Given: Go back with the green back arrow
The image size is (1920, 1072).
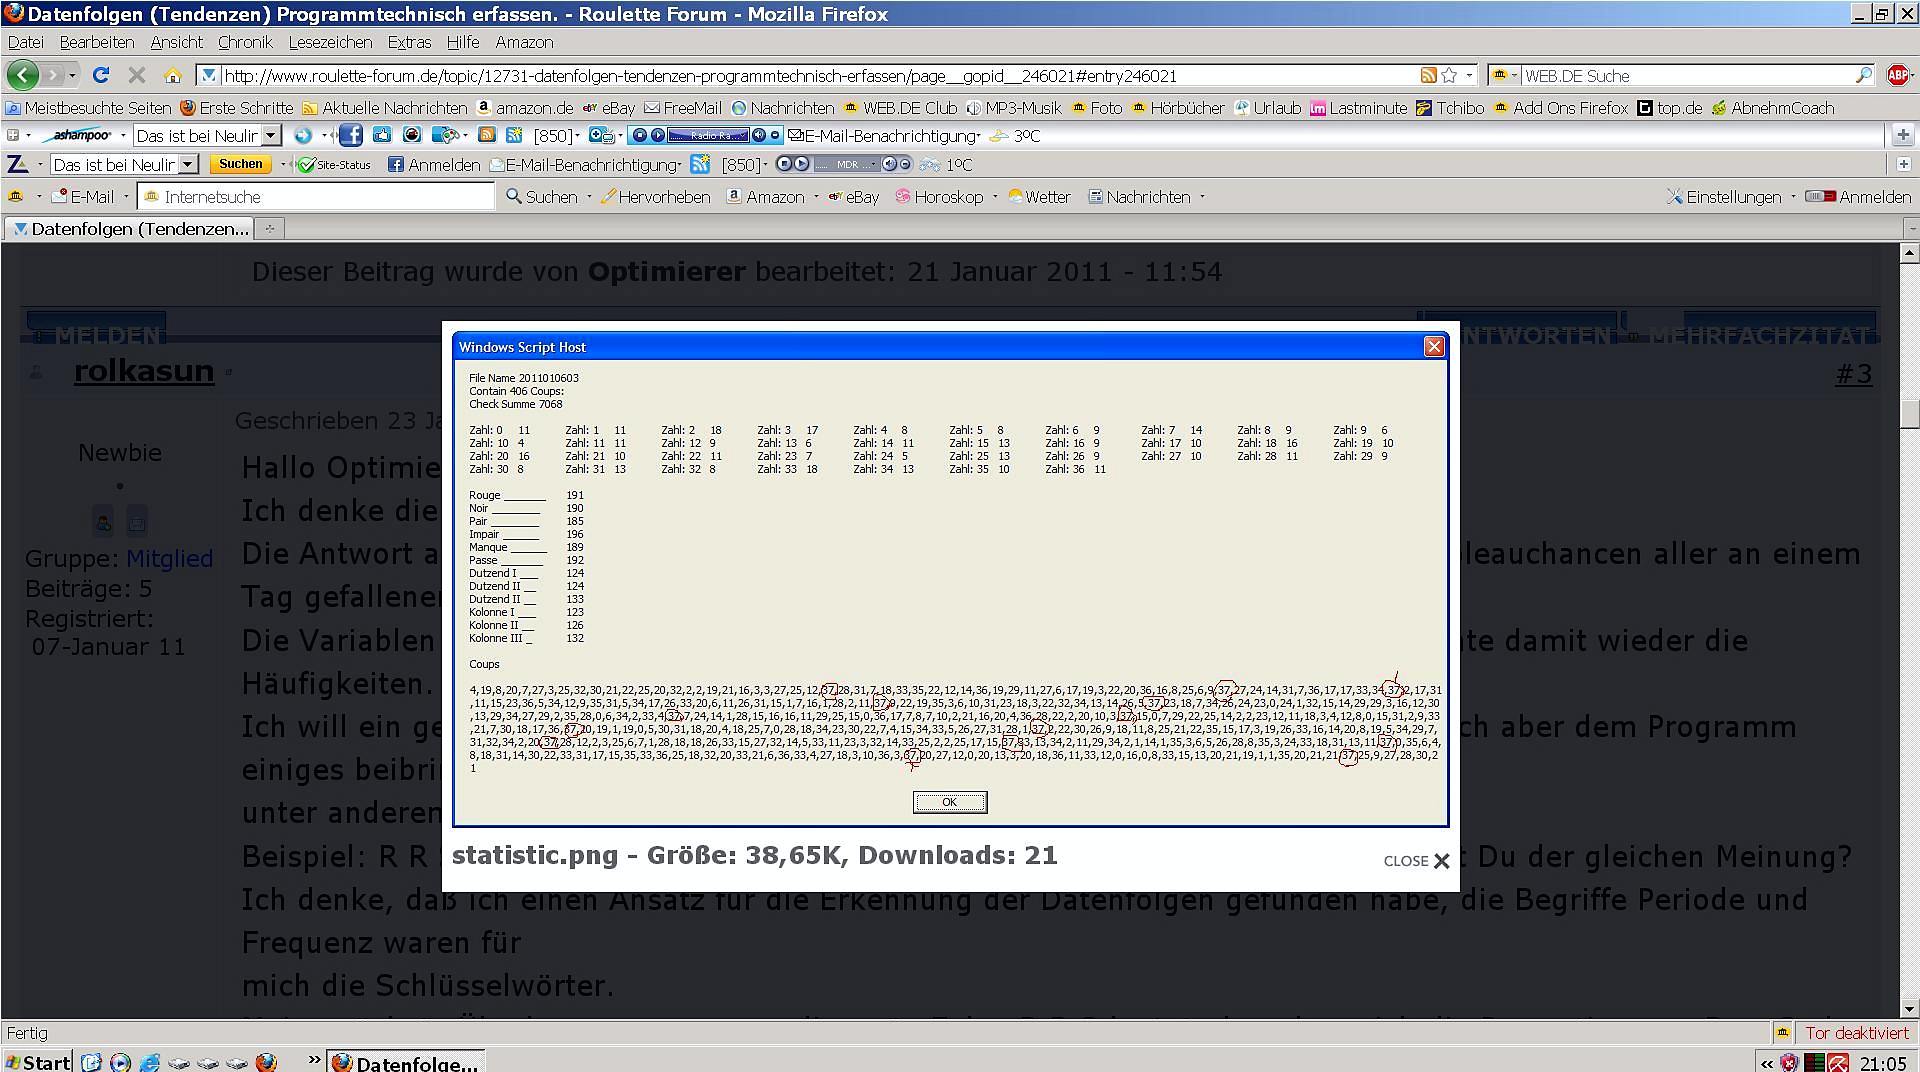Looking at the screenshot, I should click(x=23, y=75).
